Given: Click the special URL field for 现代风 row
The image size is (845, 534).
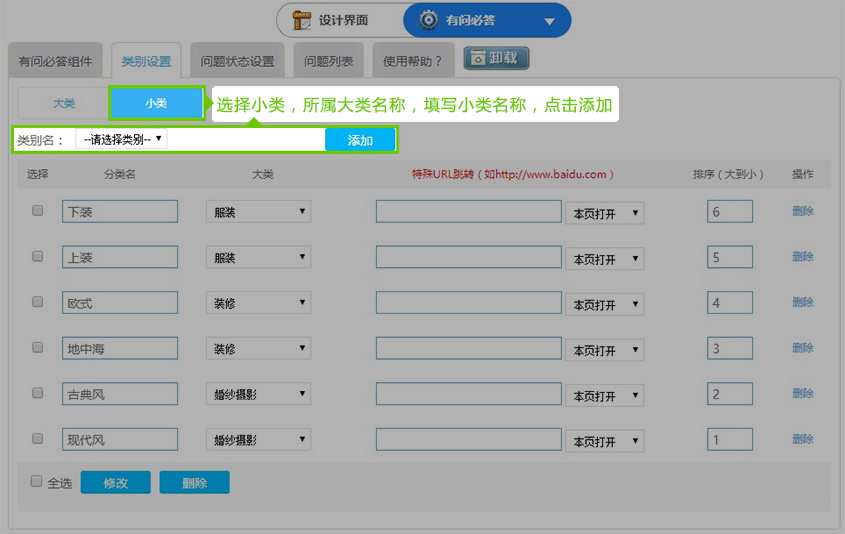Looking at the screenshot, I should click(x=468, y=439).
